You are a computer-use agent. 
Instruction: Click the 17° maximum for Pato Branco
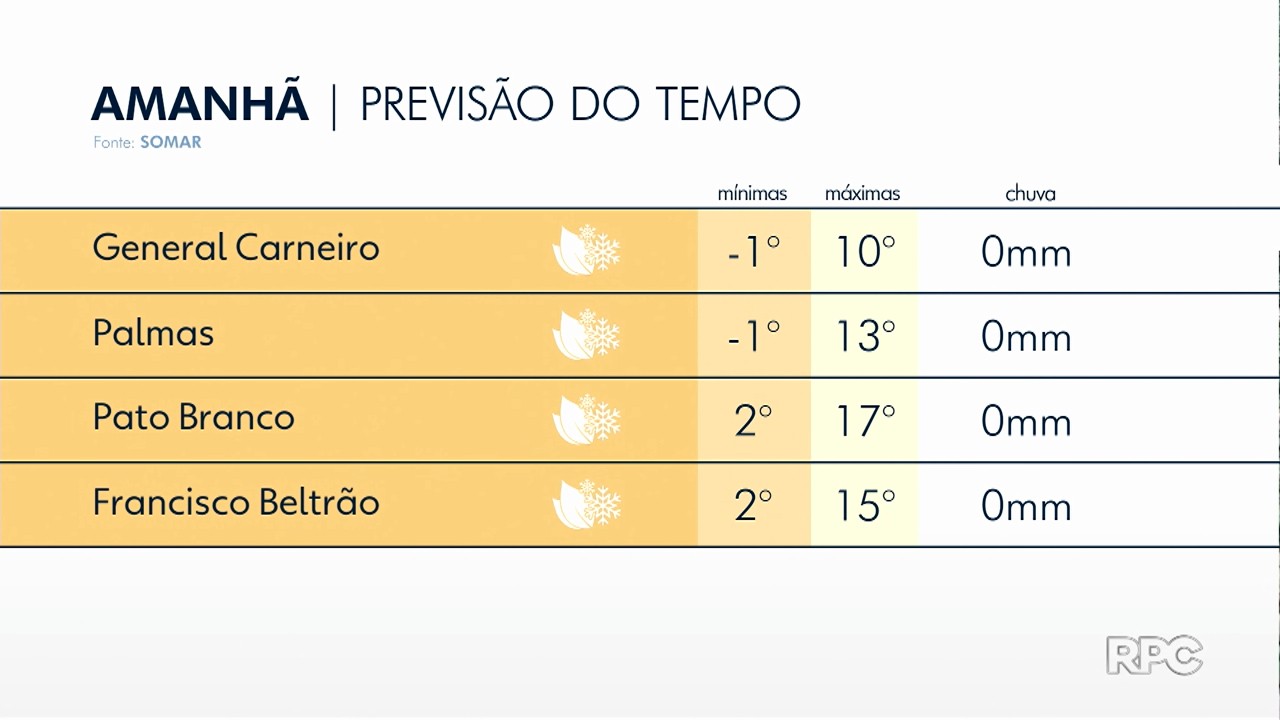[866, 421]
